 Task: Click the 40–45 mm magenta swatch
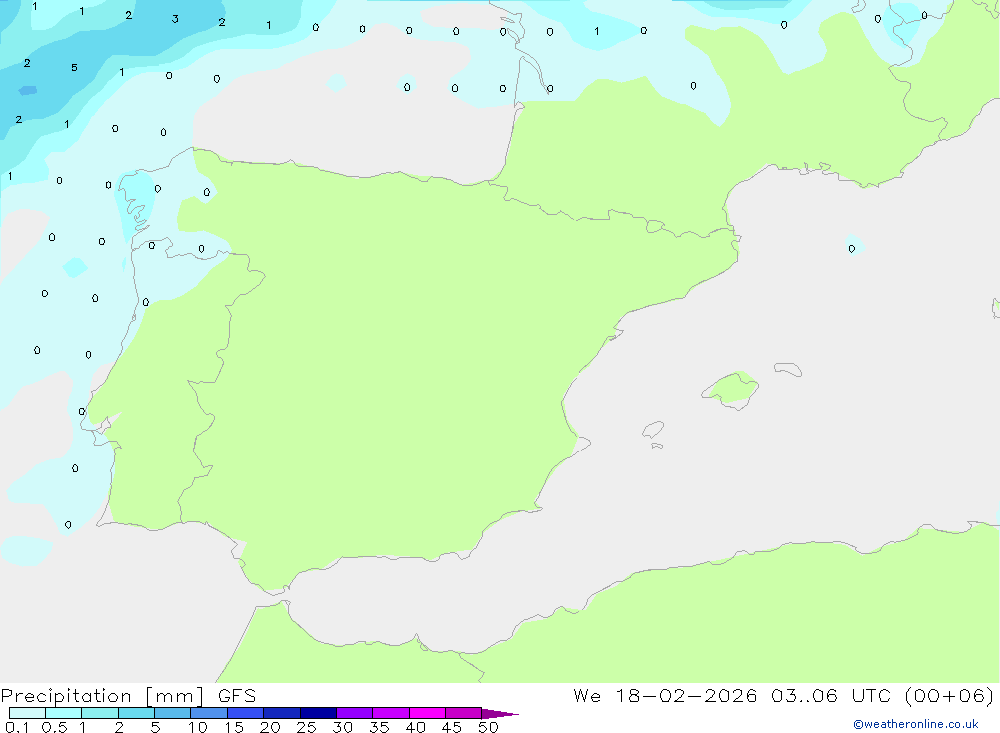[427, 713]
